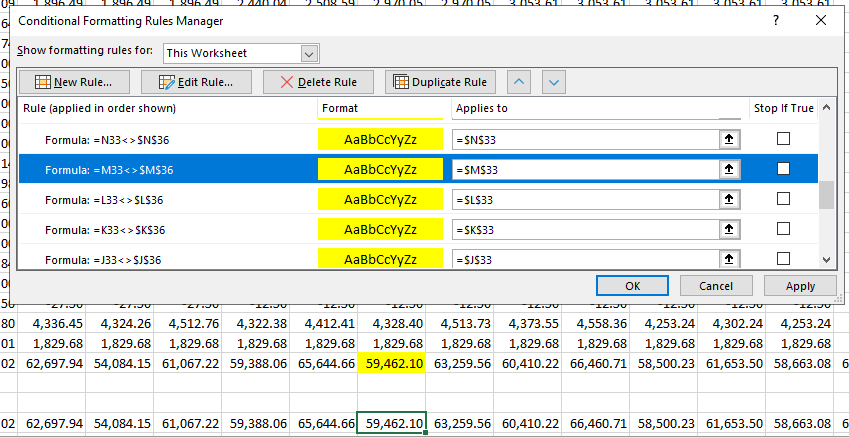This screenshot has height=438, width=849.
Task: Close the Rules Manager dialog
Action: 821,21
